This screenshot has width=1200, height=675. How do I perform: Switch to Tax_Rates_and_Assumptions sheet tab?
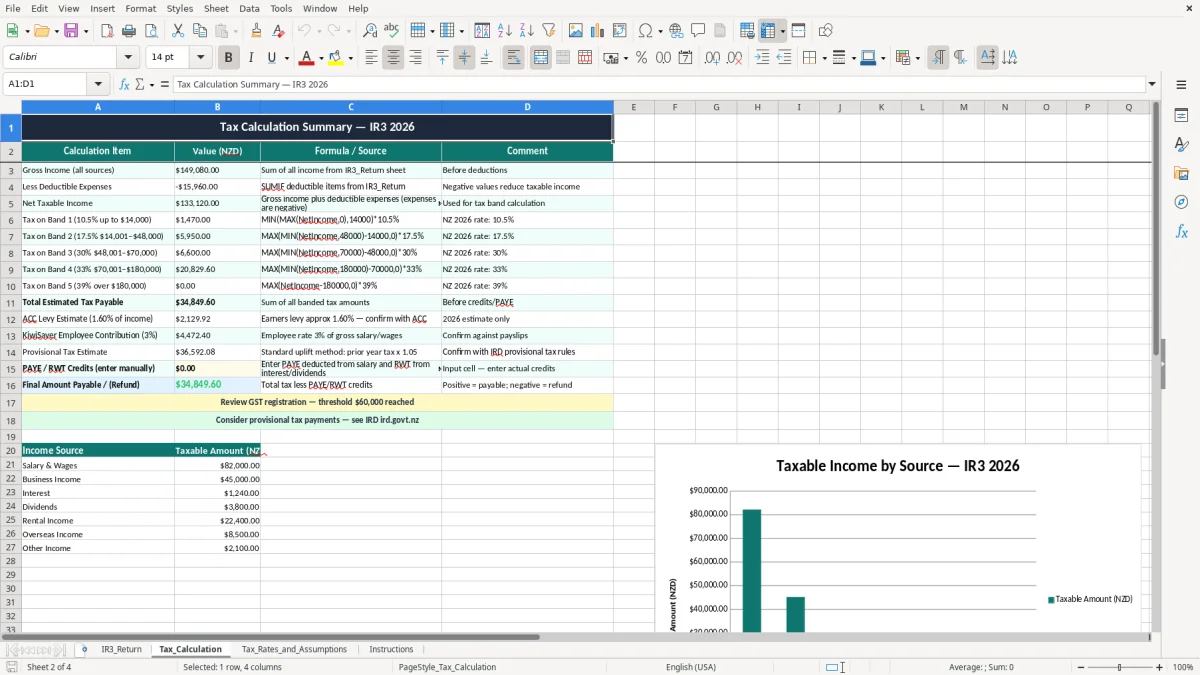[294, 649]
